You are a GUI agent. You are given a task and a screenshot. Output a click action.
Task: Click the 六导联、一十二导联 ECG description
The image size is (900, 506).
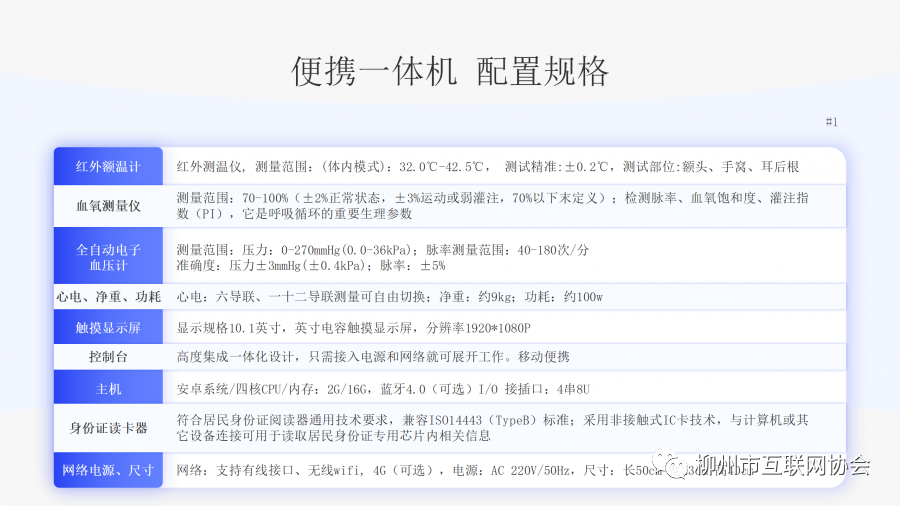[390, 297]
